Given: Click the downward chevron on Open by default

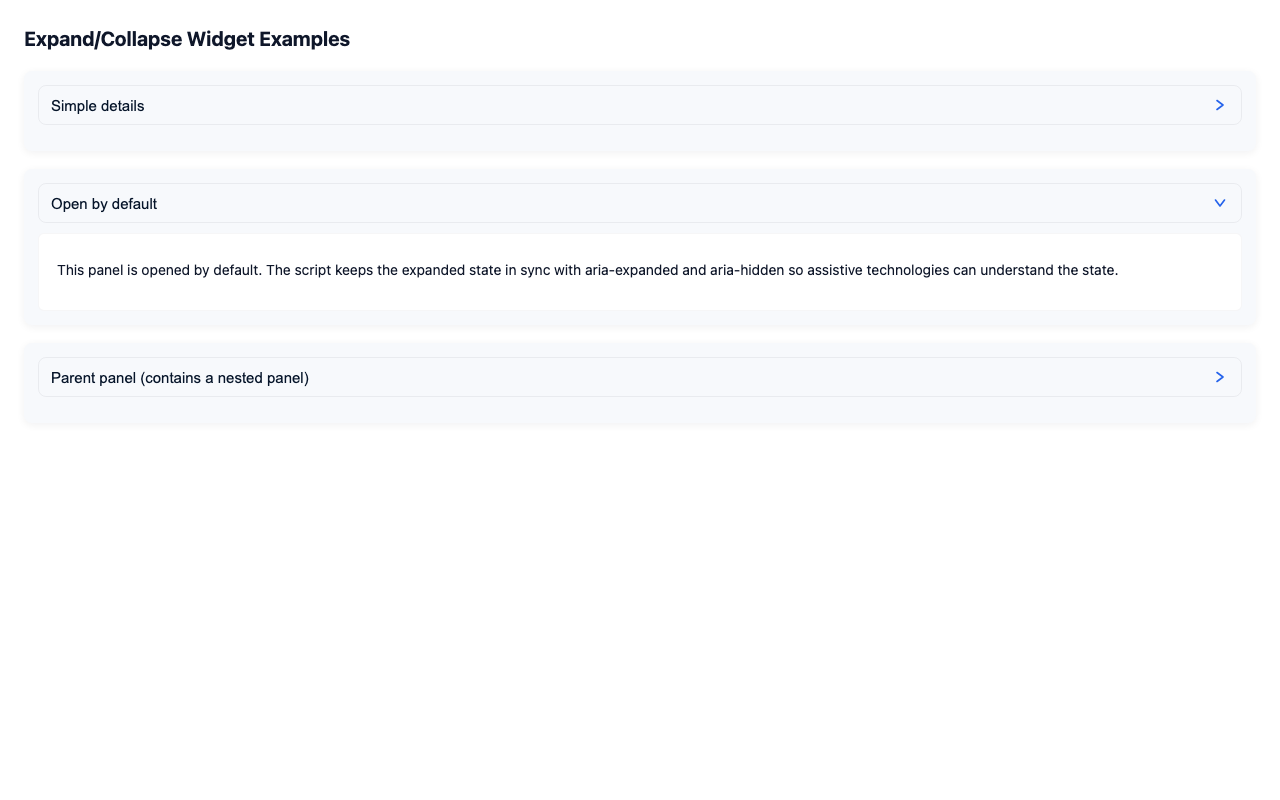Looking at the screenshot, I should tap(1219, 203).
